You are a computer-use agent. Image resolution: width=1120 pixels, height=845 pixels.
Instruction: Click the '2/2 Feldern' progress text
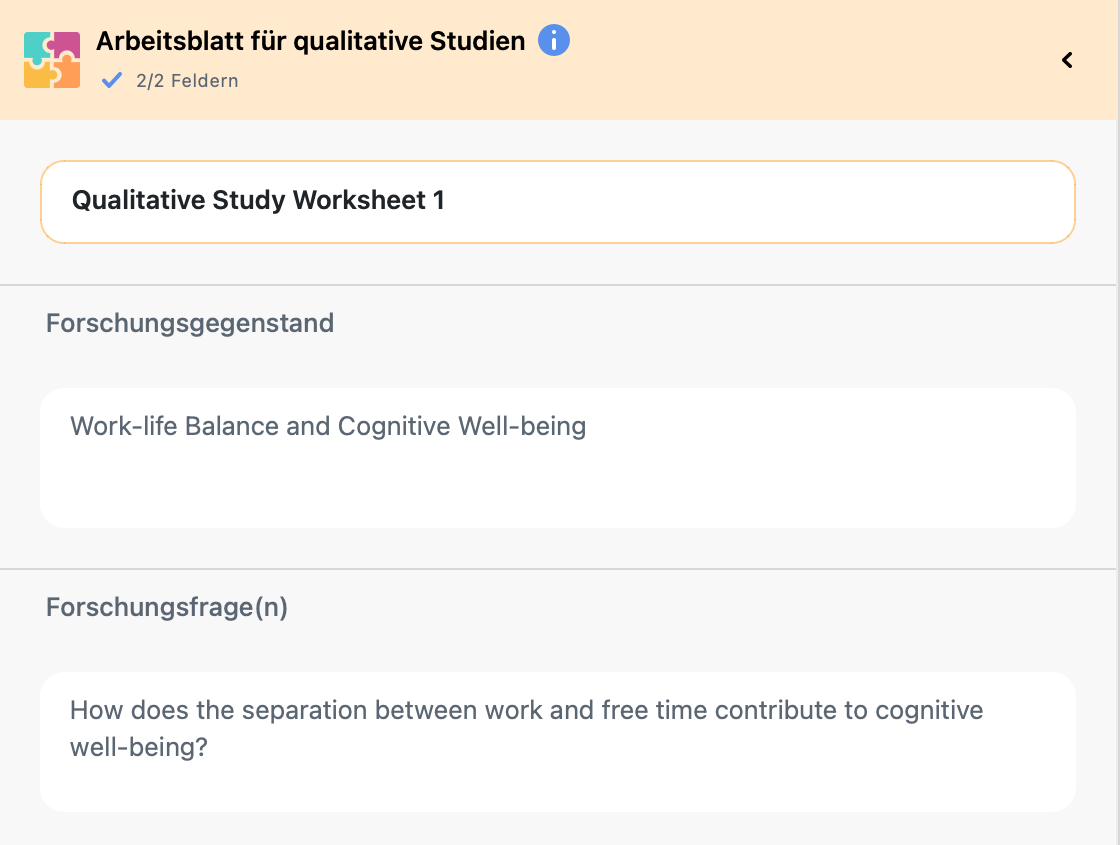click(x=187, y=81)
